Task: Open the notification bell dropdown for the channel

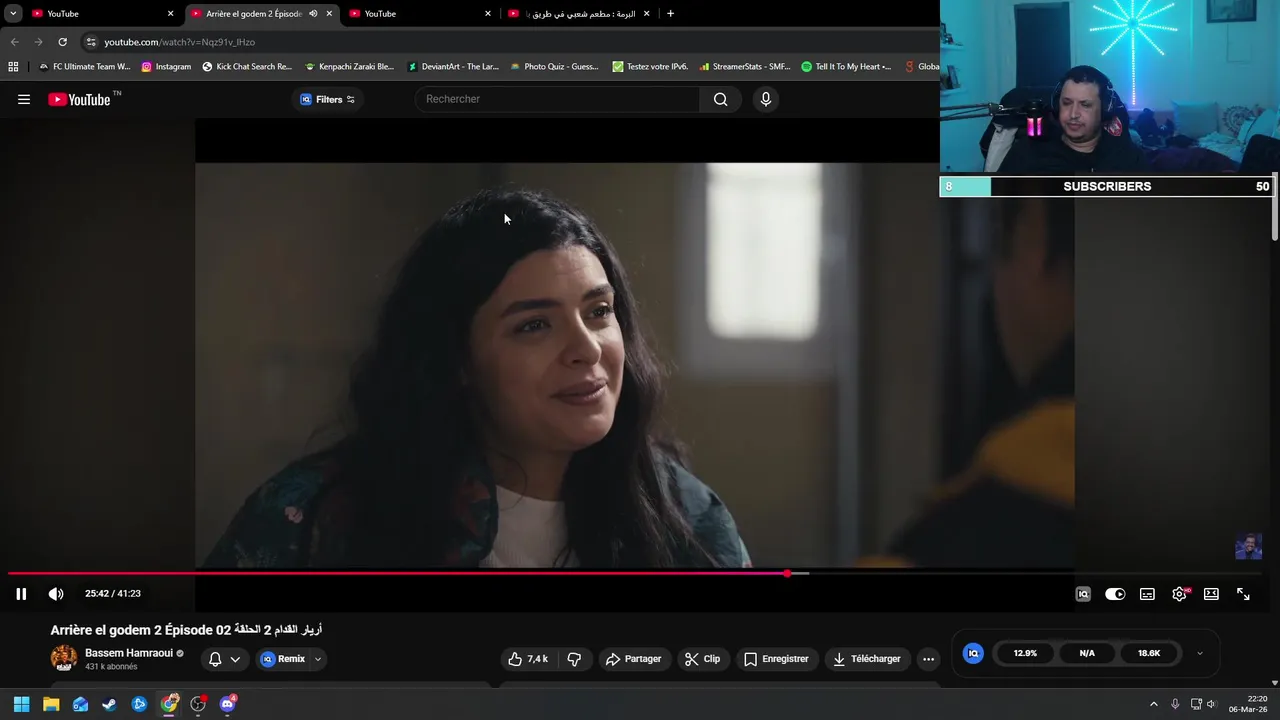Action: pyautogui.click(x=224, y=659)
